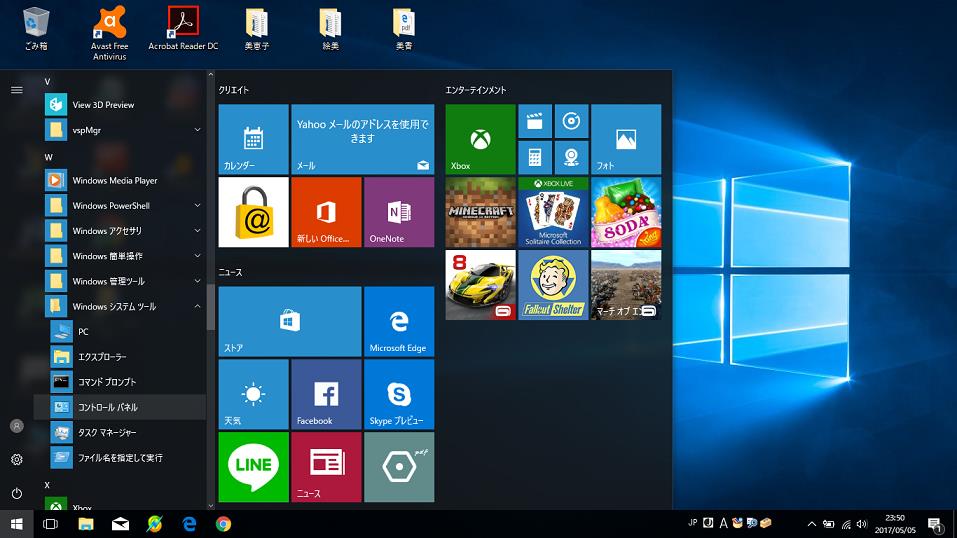Open the volume control in tray
Screen dimensions: 957x538
[x=862, y=524]
